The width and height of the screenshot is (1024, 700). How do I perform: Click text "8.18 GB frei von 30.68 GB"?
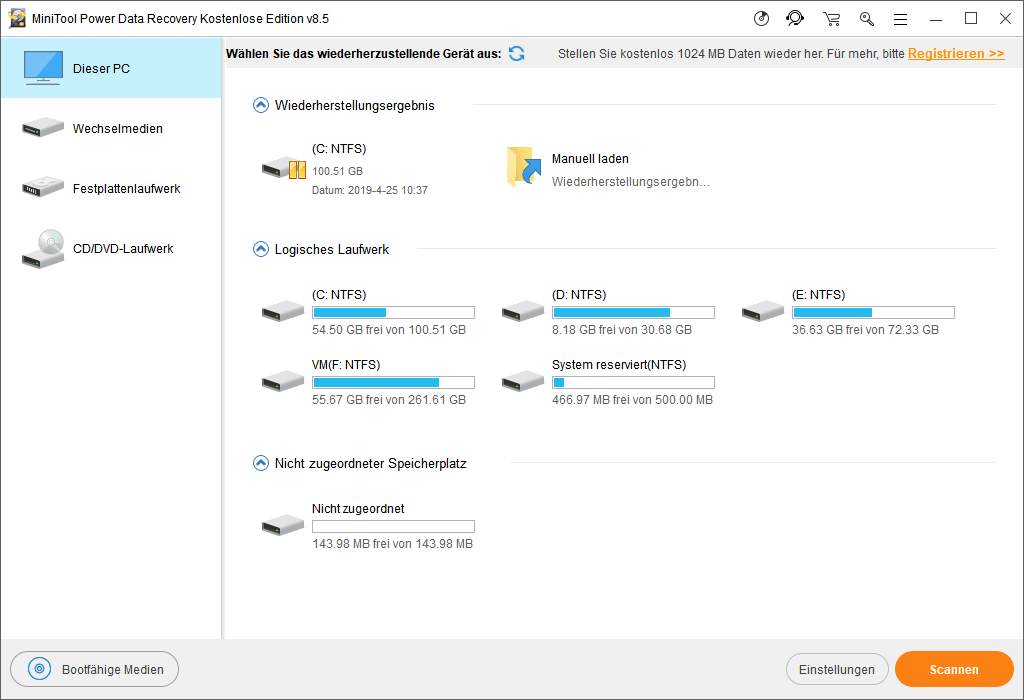tap(622, 330)
